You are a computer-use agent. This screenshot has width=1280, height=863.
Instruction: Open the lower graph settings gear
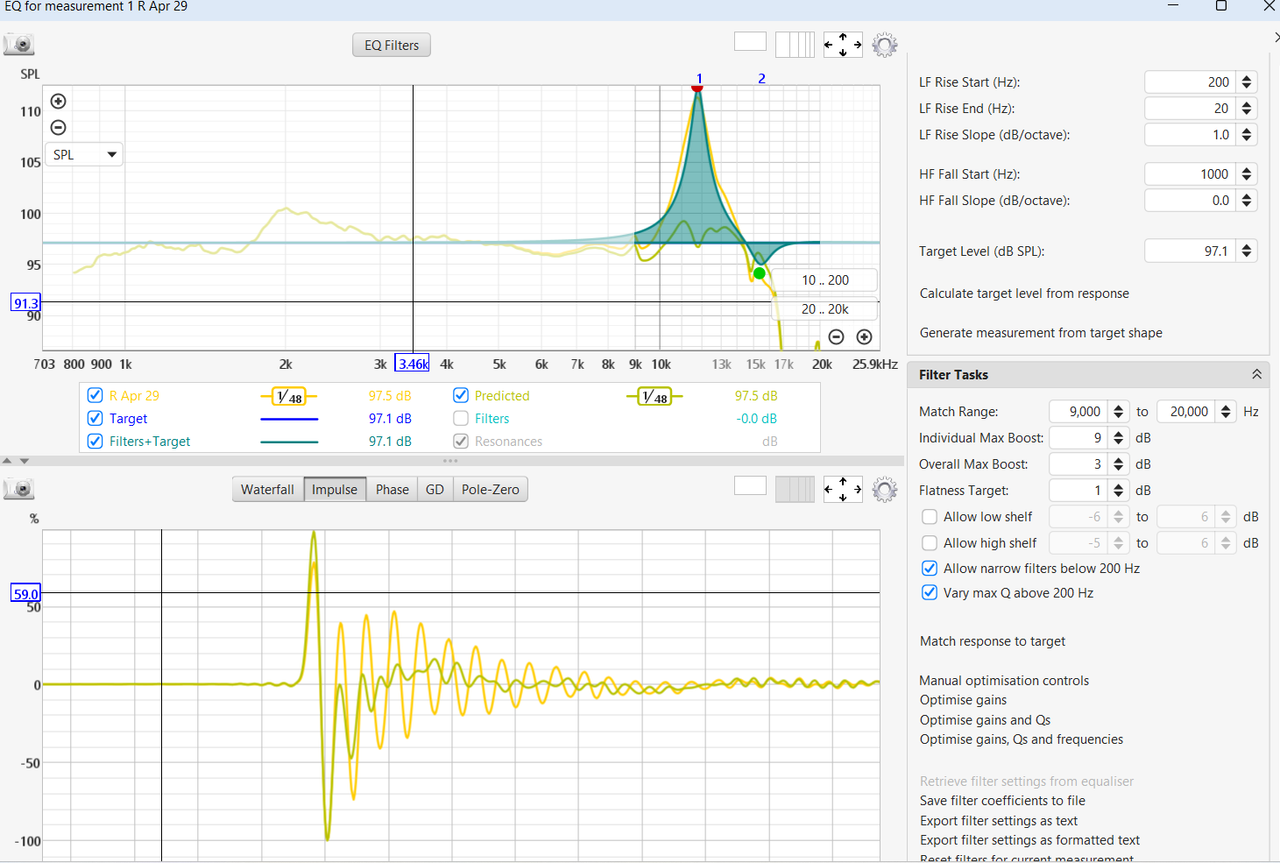885,489
